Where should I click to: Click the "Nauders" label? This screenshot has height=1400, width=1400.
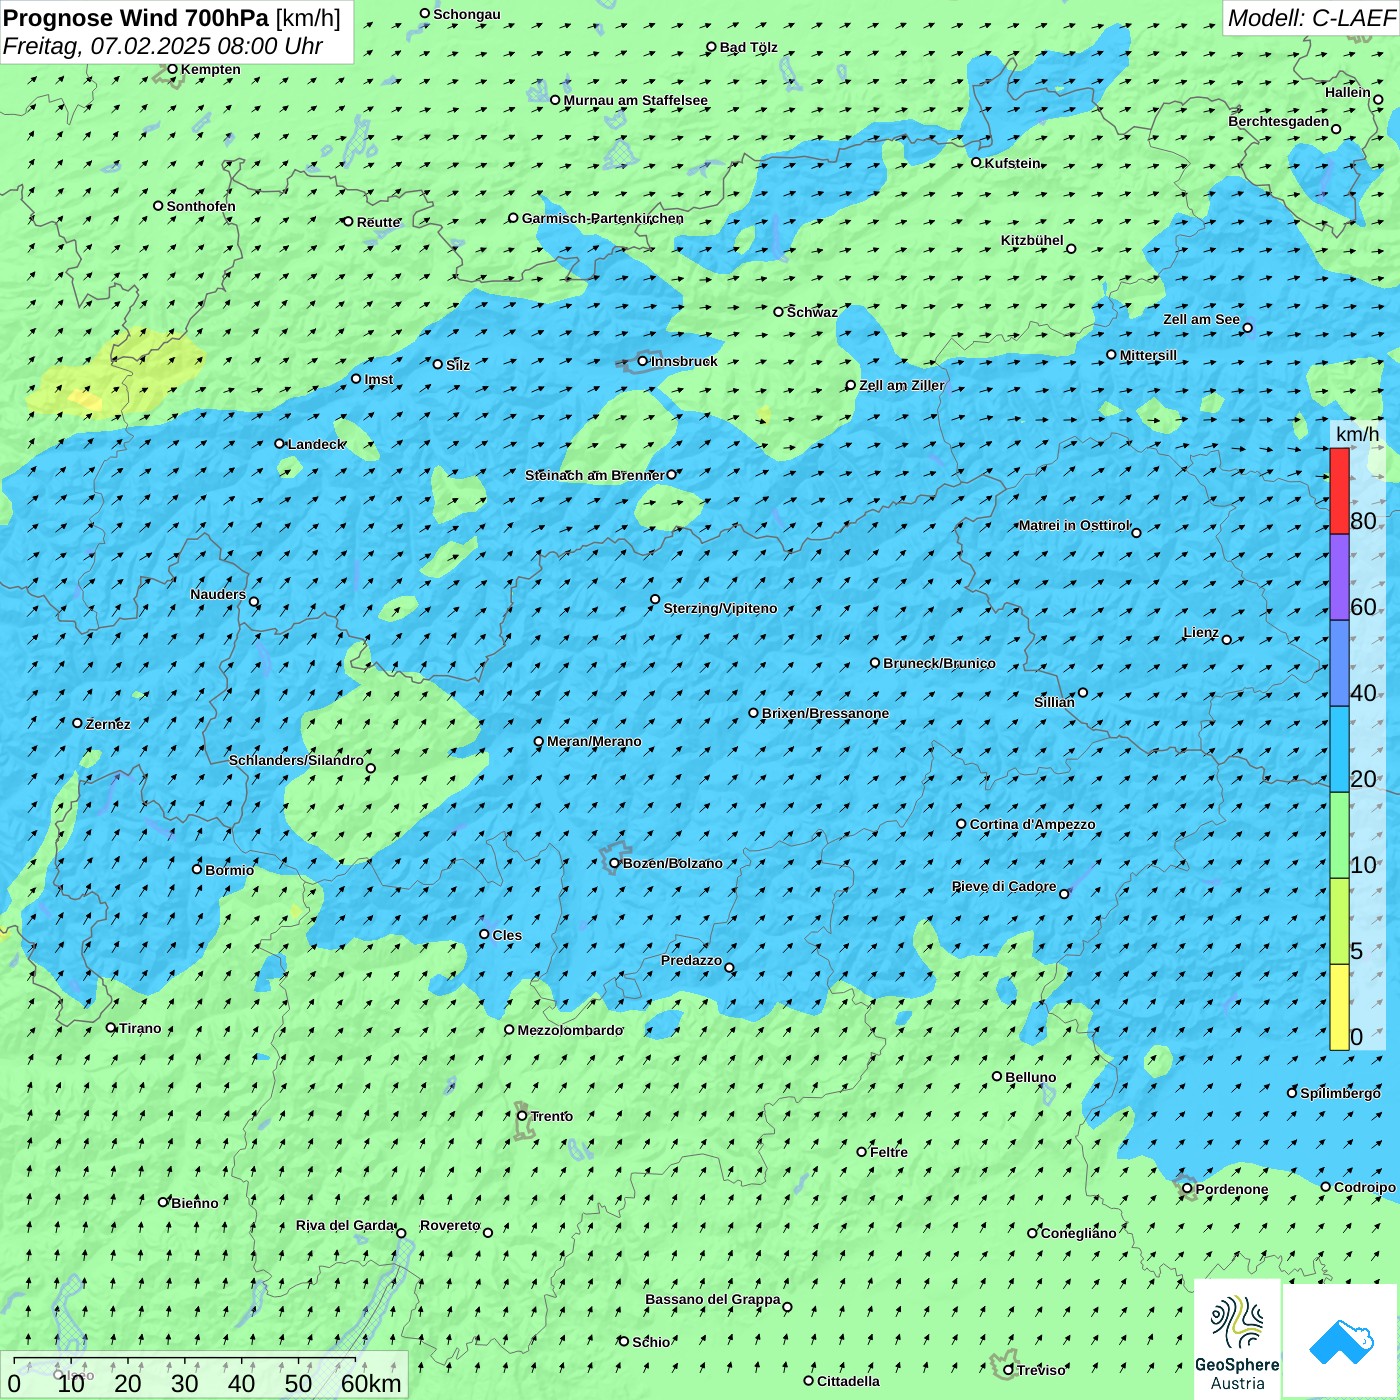tap(218, 594)
